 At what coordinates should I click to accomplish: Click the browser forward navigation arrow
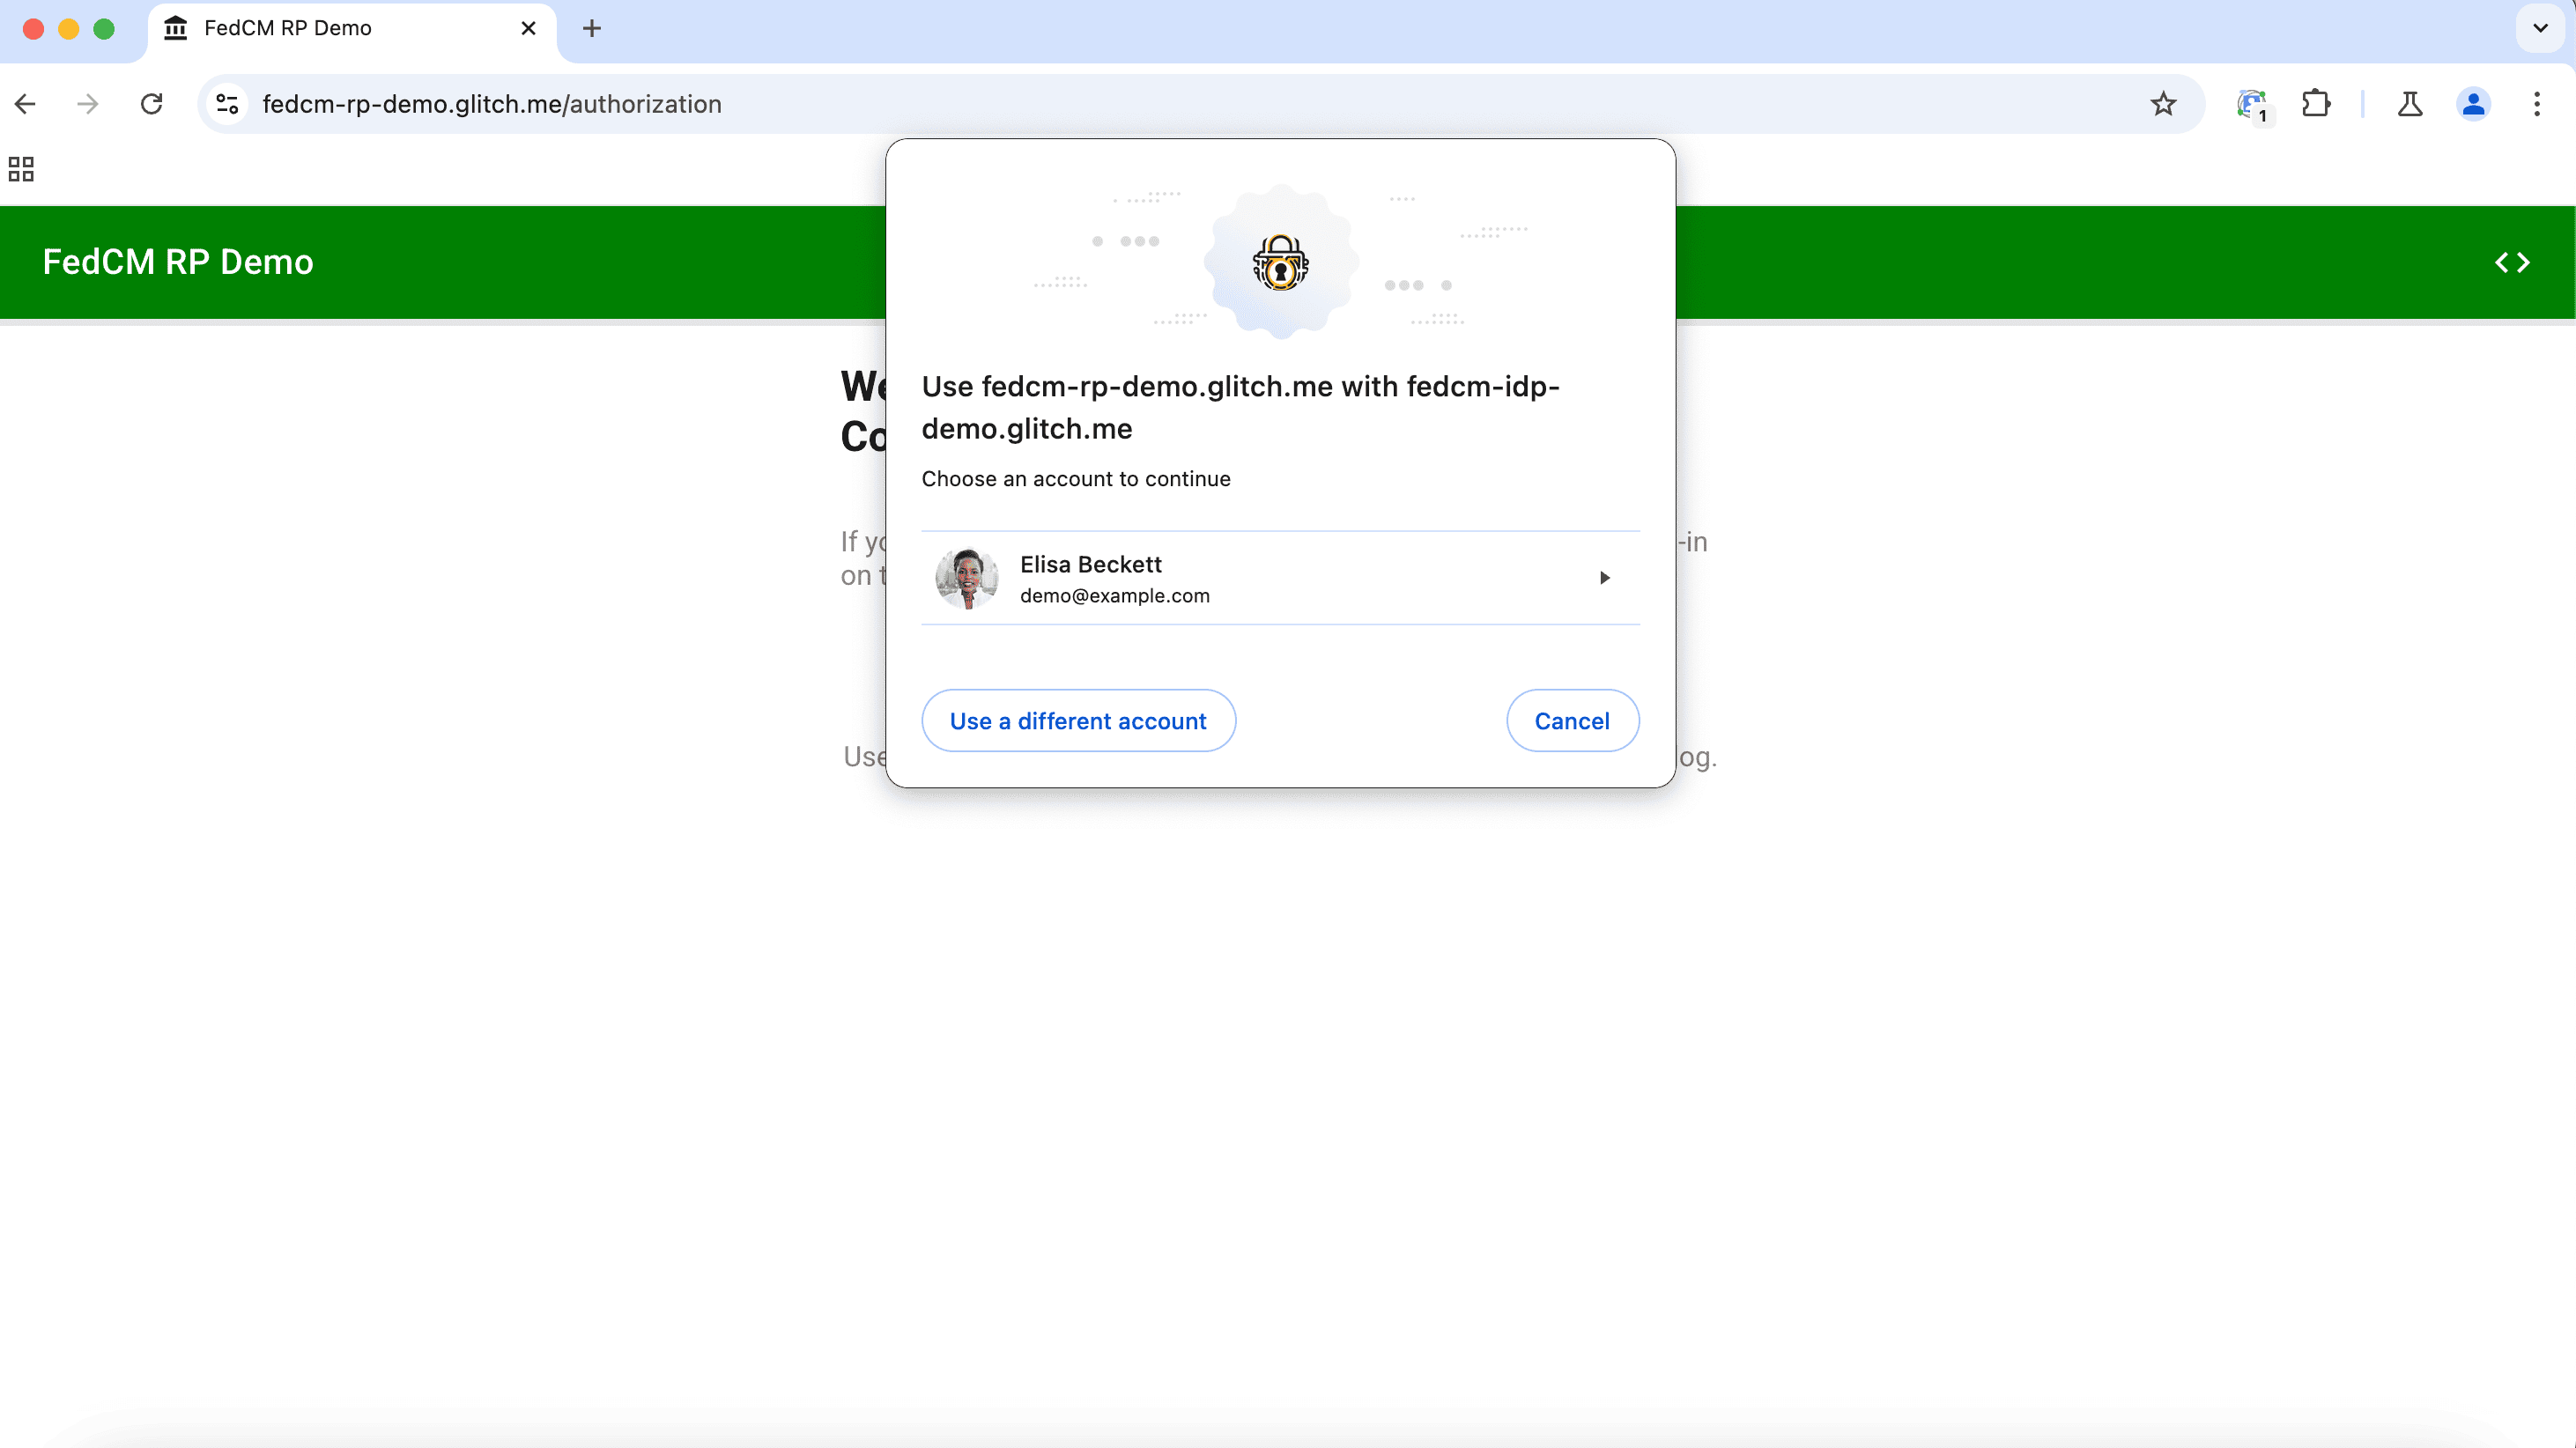[x=88, y=104]
